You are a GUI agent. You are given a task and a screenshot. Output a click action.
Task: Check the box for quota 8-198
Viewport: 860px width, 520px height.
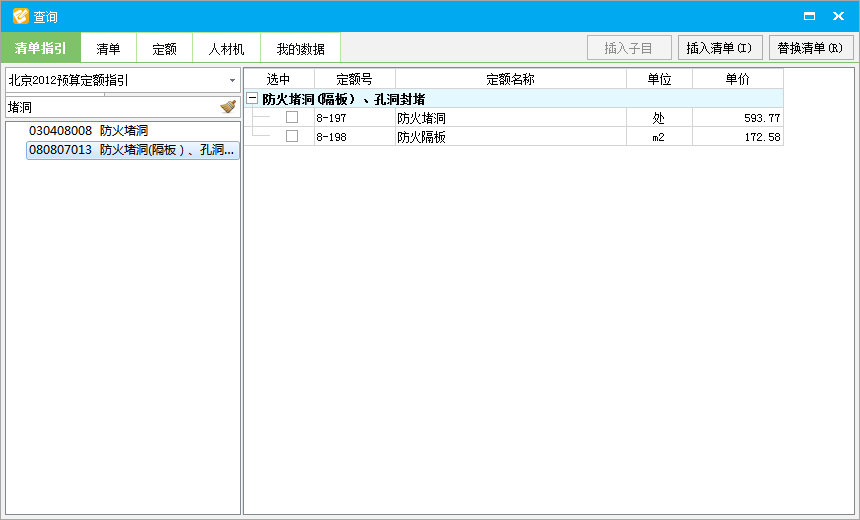[292, 136]
